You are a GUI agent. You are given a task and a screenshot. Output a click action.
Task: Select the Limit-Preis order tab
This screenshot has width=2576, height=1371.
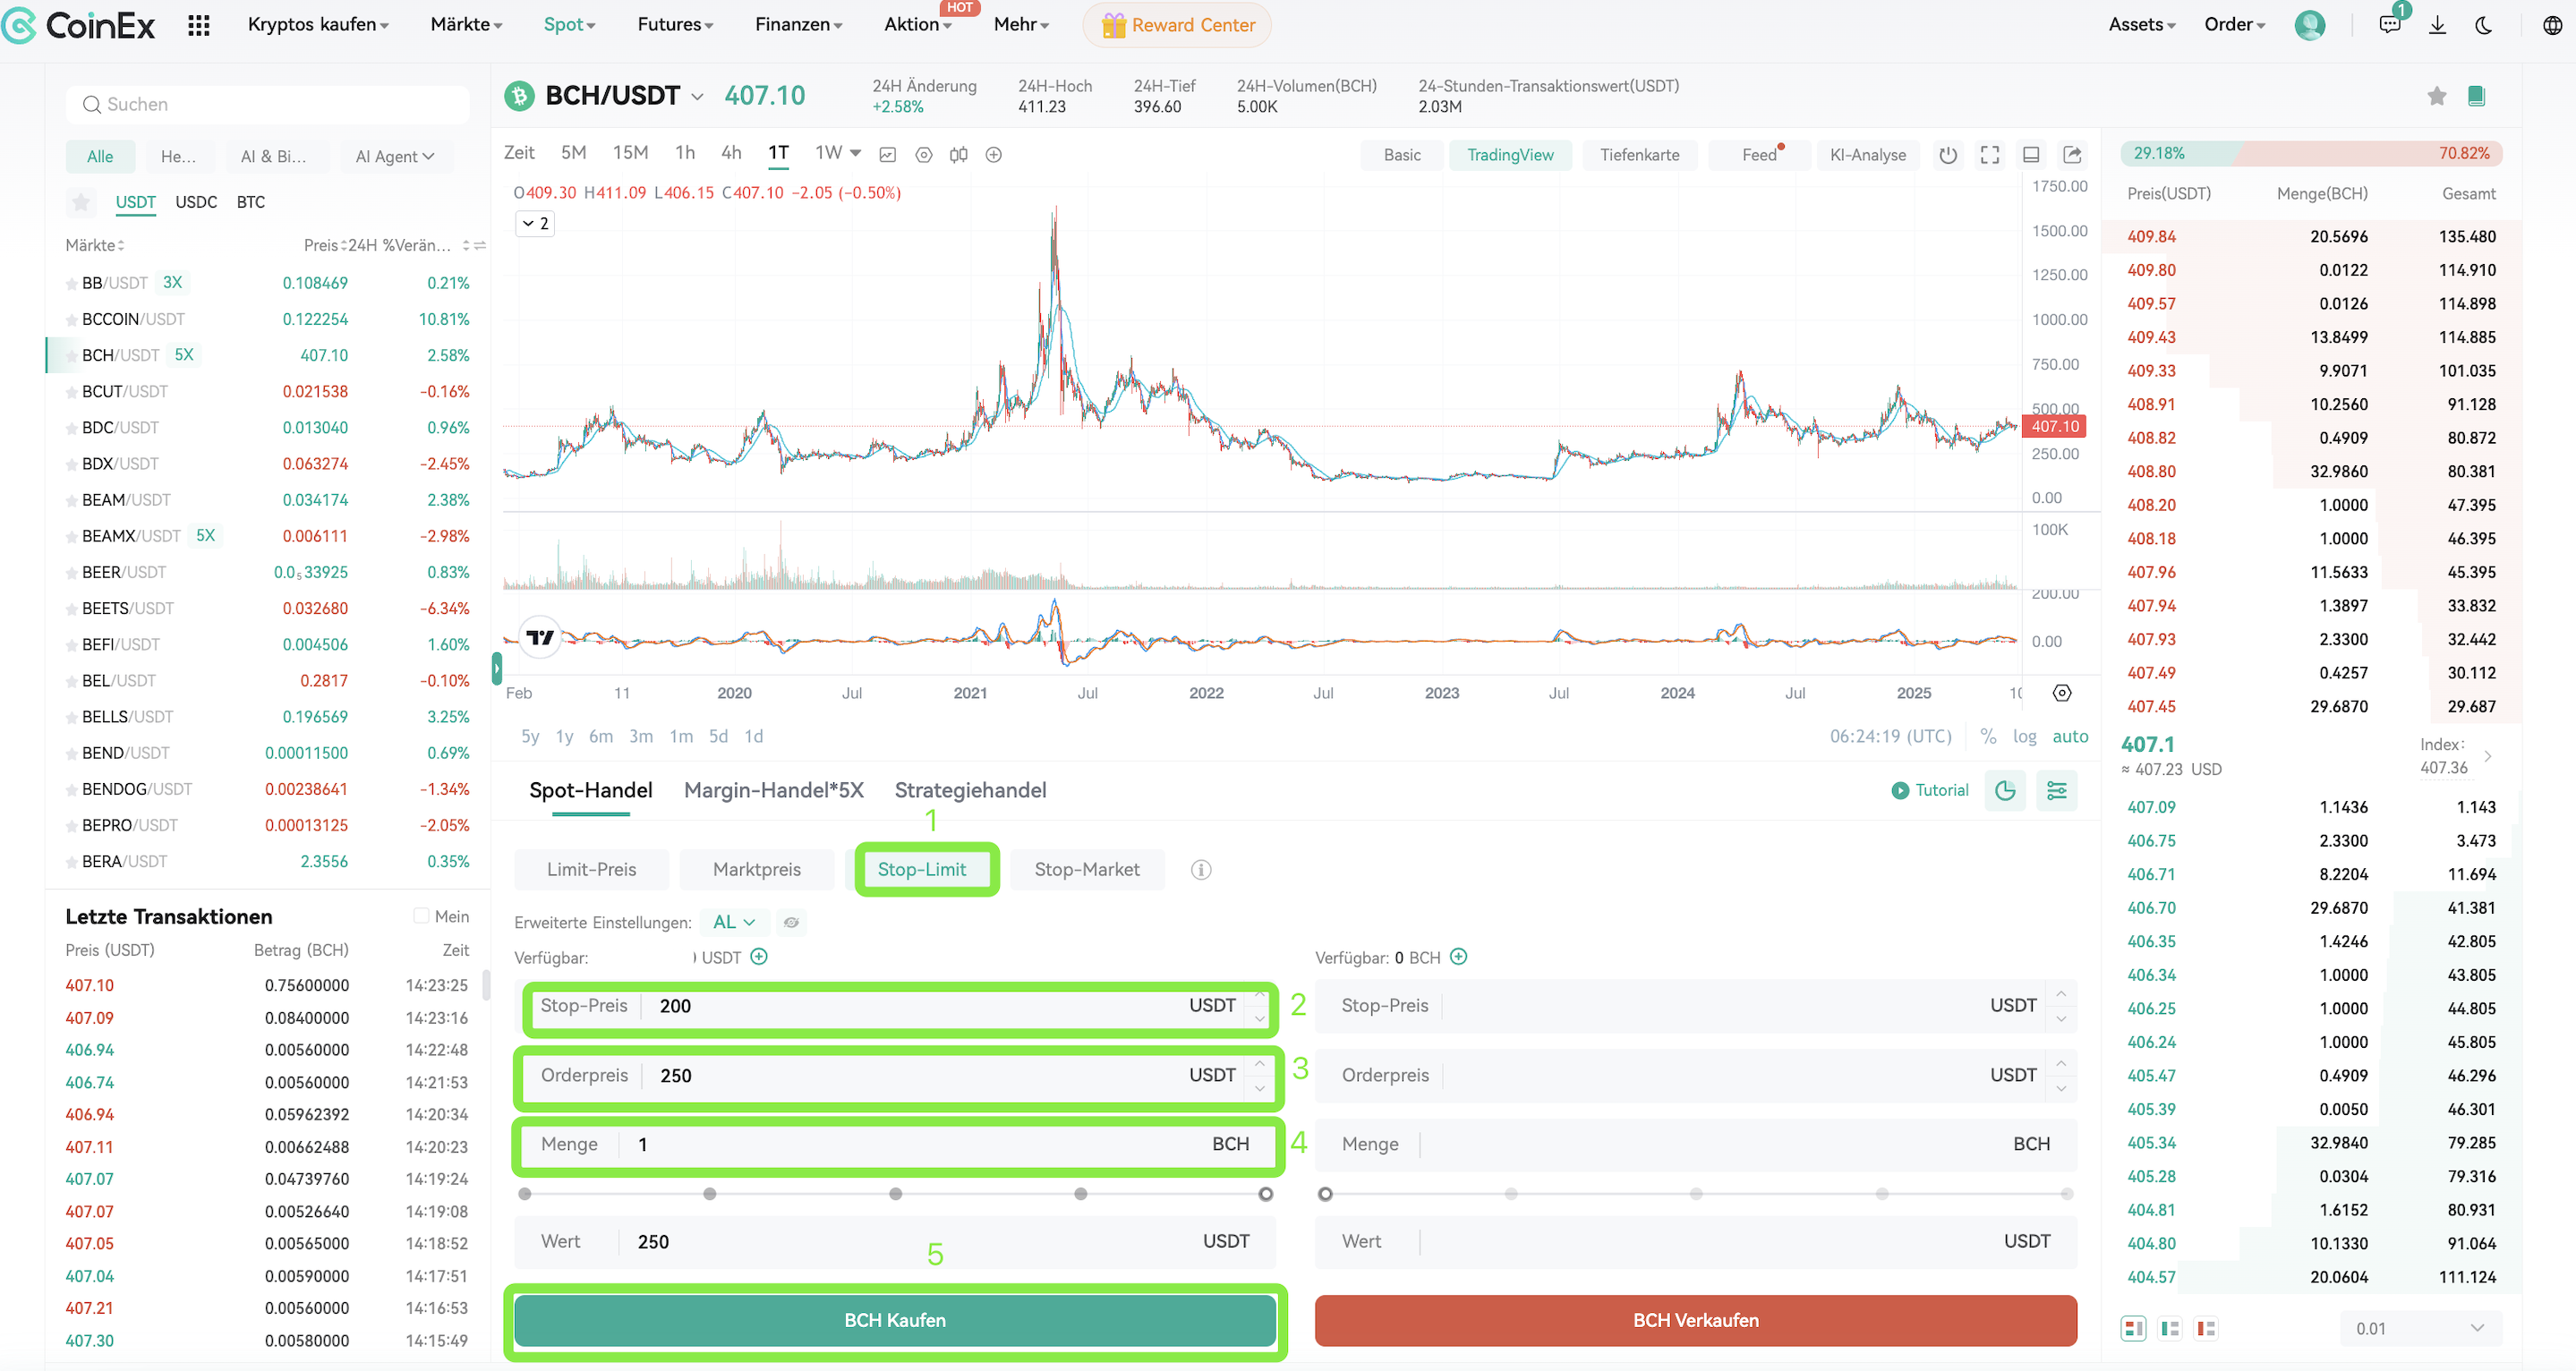coord(591,869)
